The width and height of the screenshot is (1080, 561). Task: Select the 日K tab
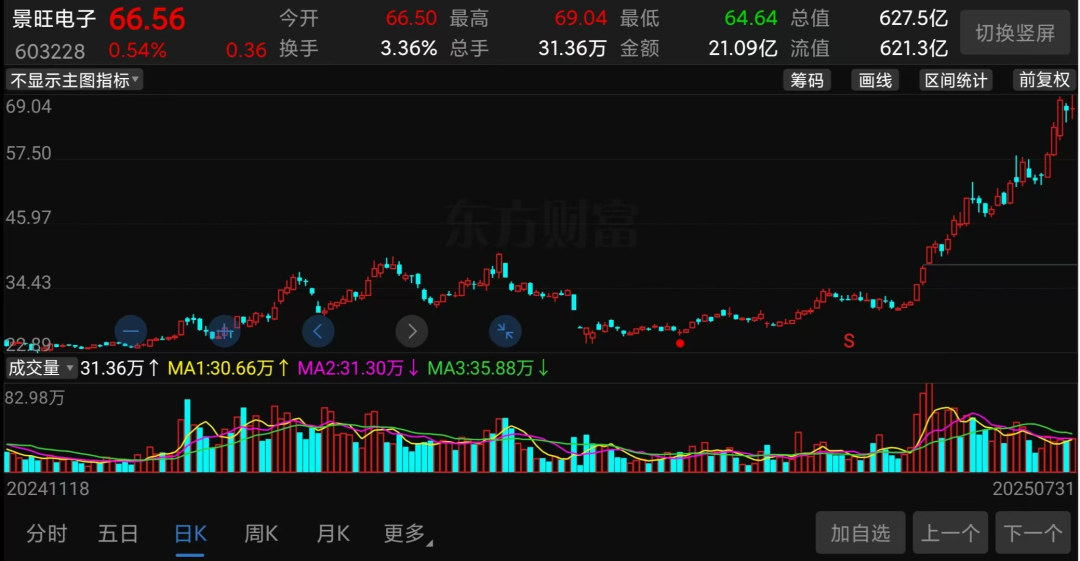click(190, 534)
